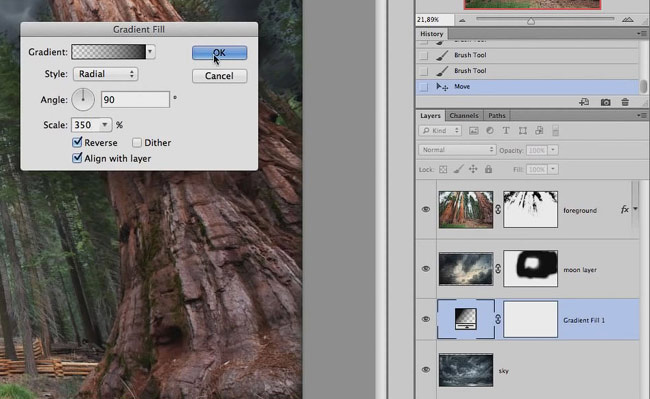The width and height of the screenshot is (650, 399).
Task: Open the gradient preset picker arrow
Action: [x=150, y=52]
